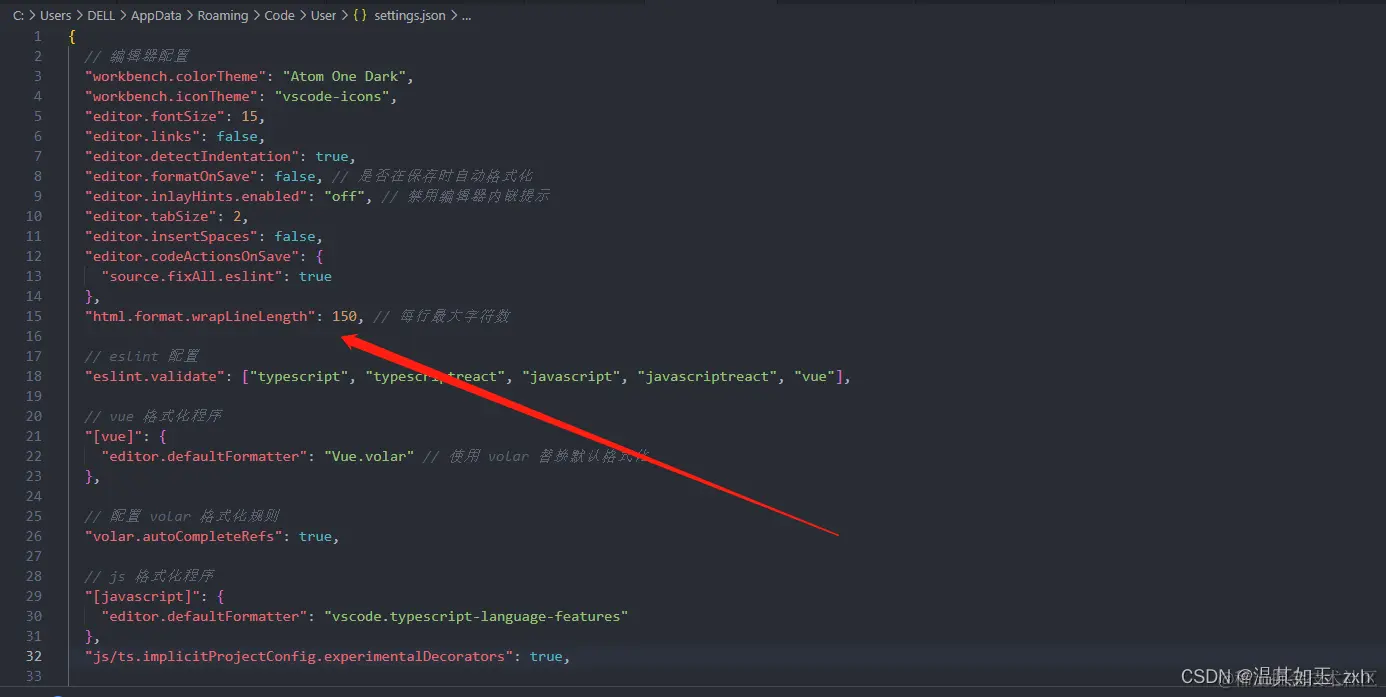Open the Users breadcrumb folder

pos(55,16)
